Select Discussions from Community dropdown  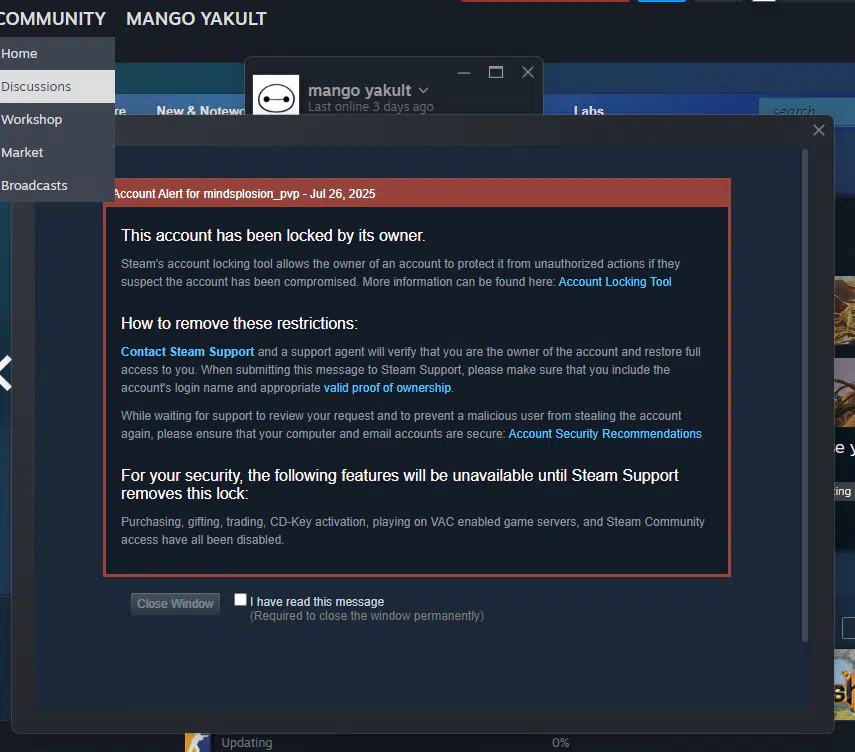[57, 86]
